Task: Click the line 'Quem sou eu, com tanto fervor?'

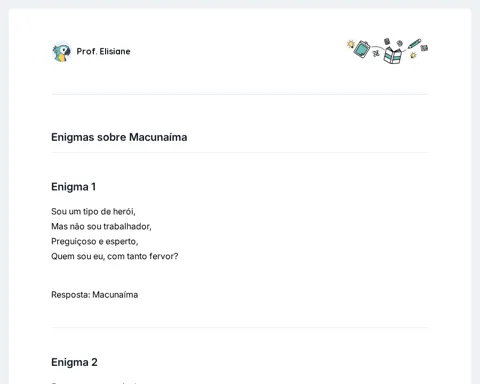Action: pyautogui.click(x=115, y=256)
